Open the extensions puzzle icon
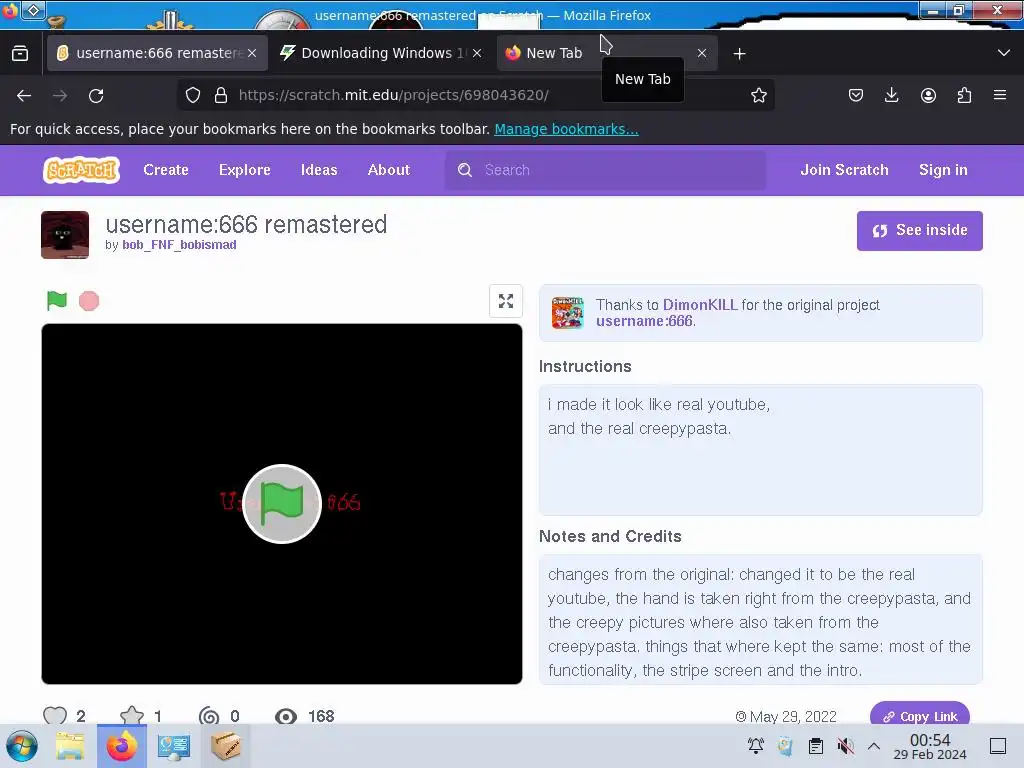Image resolution: width=1024 pixels, height=768 pixels. [964, 95]
